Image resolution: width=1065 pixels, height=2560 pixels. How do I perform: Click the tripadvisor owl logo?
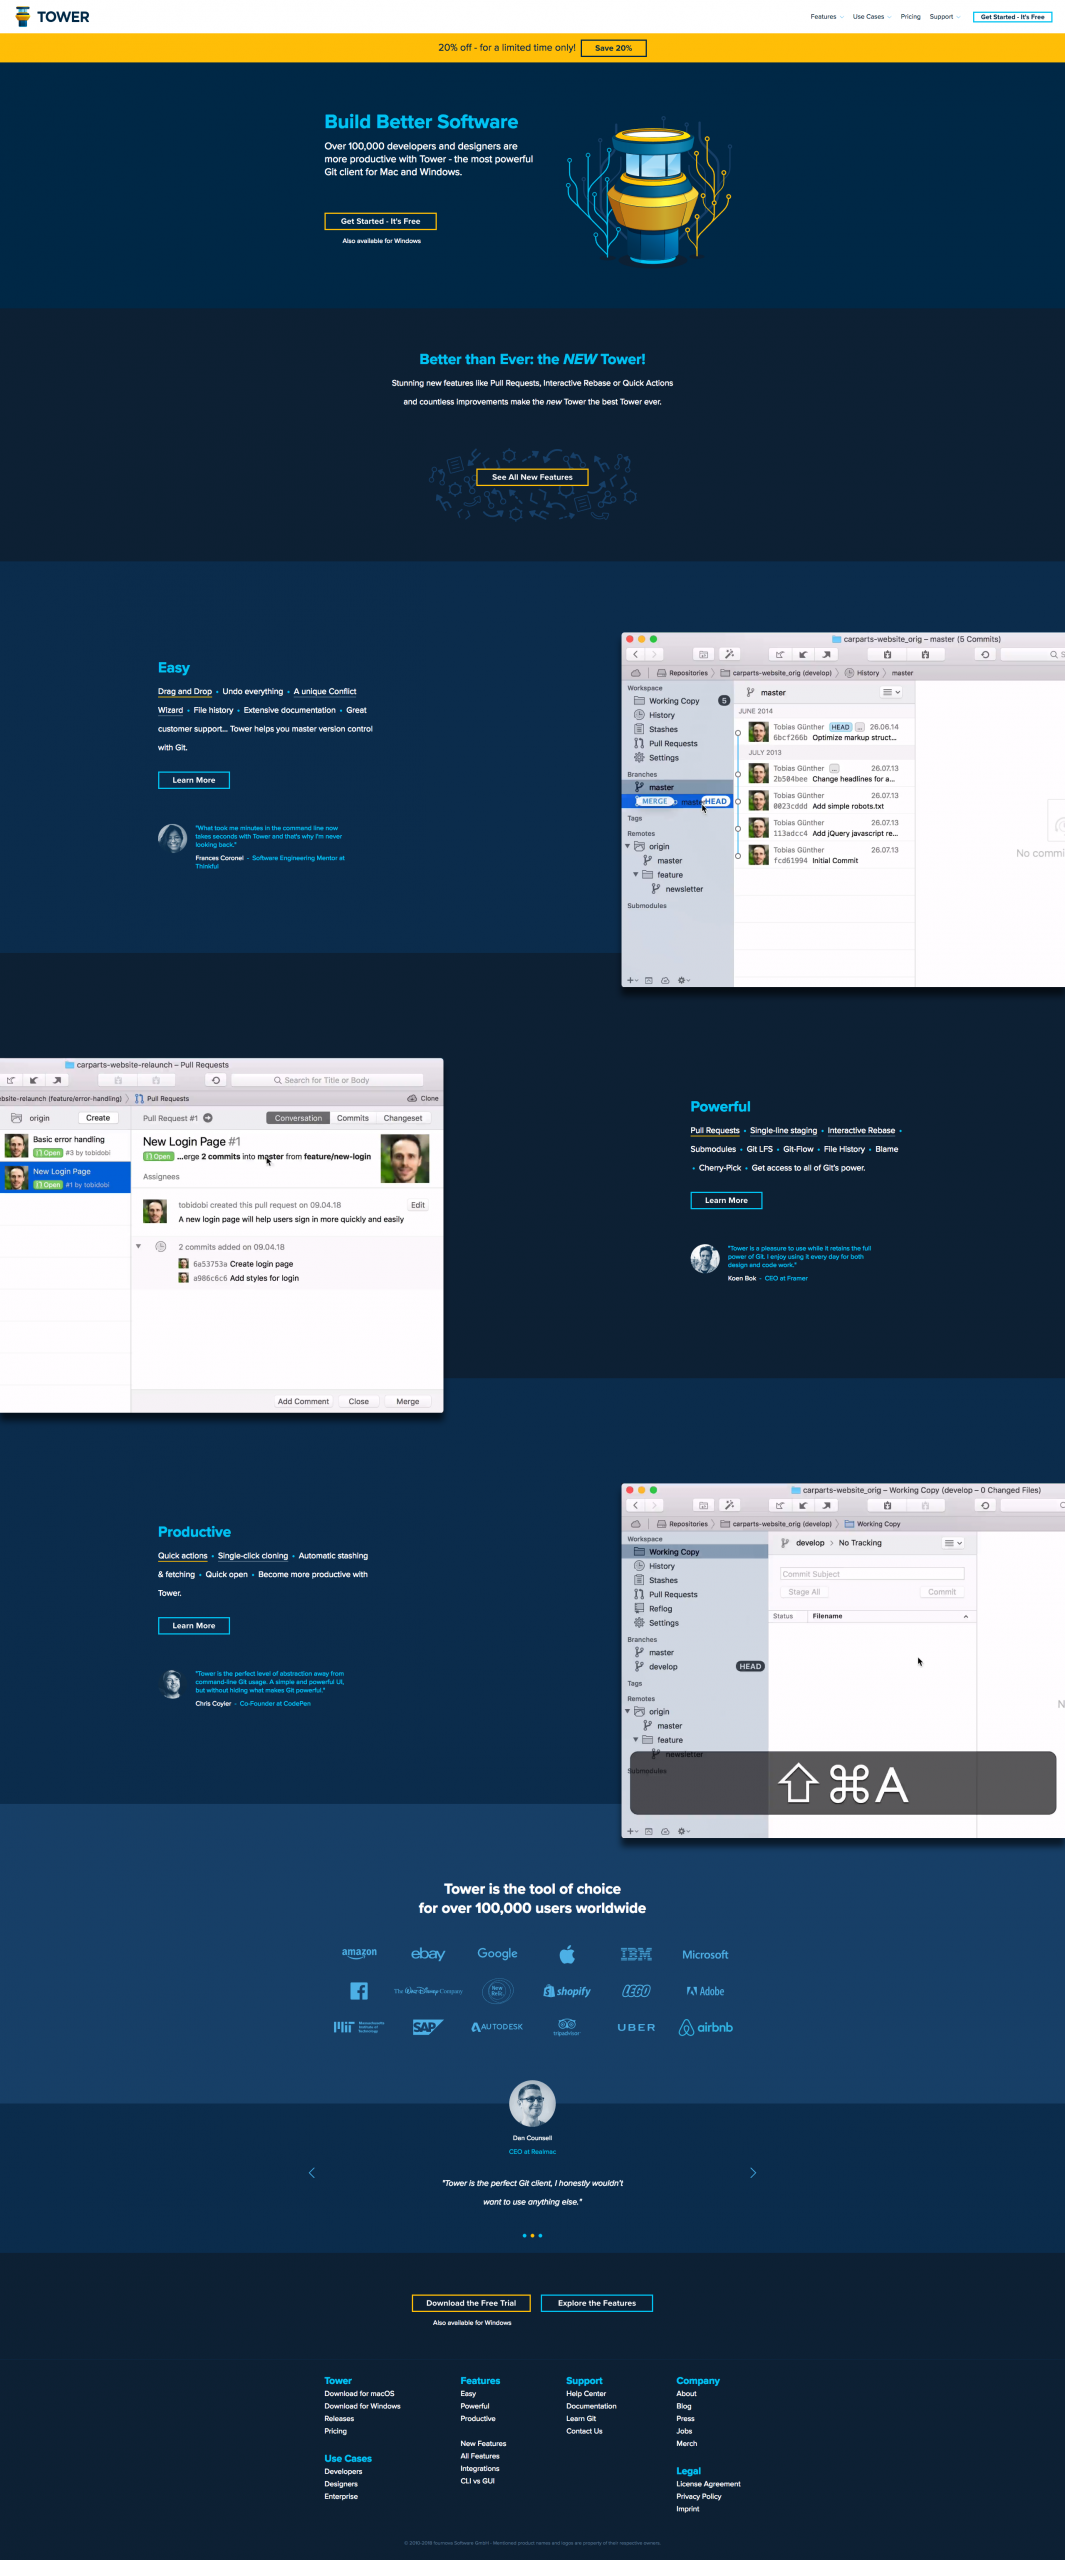567,2027
